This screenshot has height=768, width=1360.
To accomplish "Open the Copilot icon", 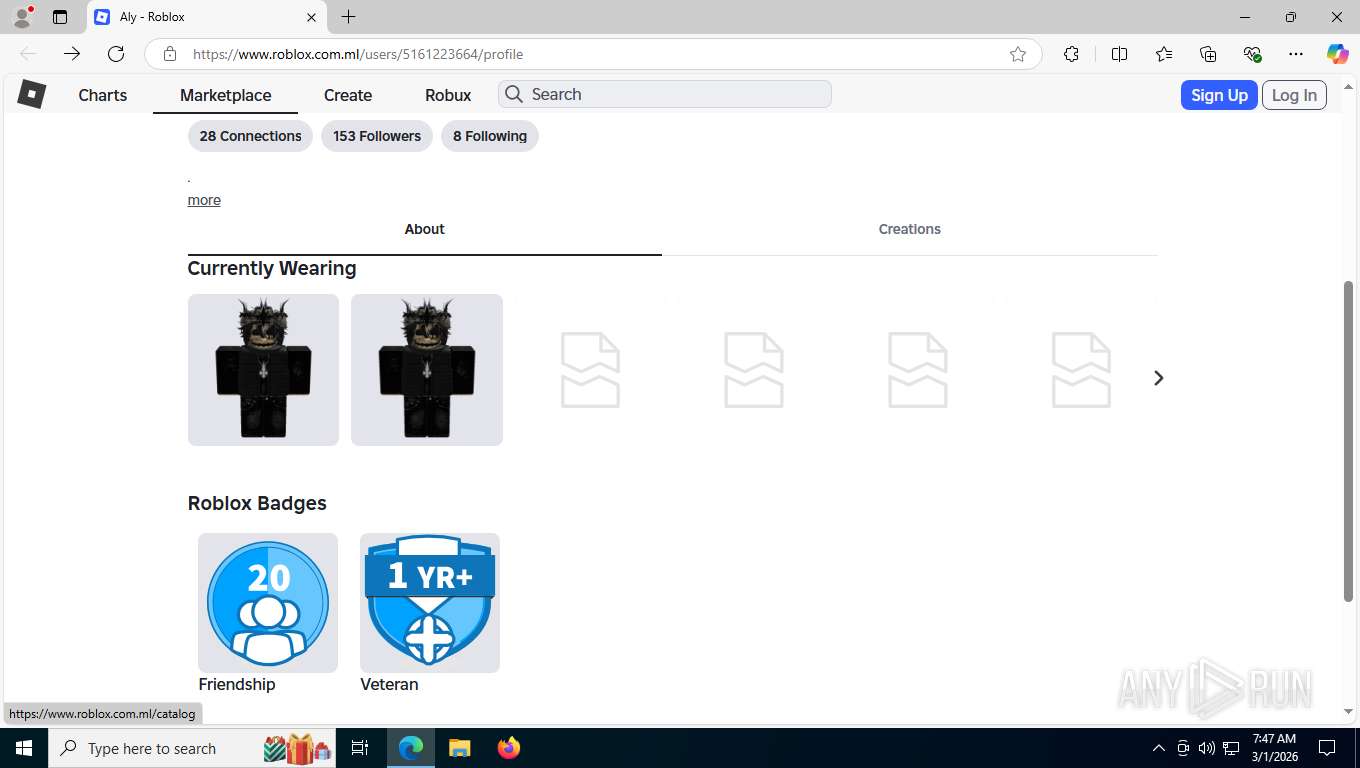I will pyautogui.click(x=1337, y=54).
